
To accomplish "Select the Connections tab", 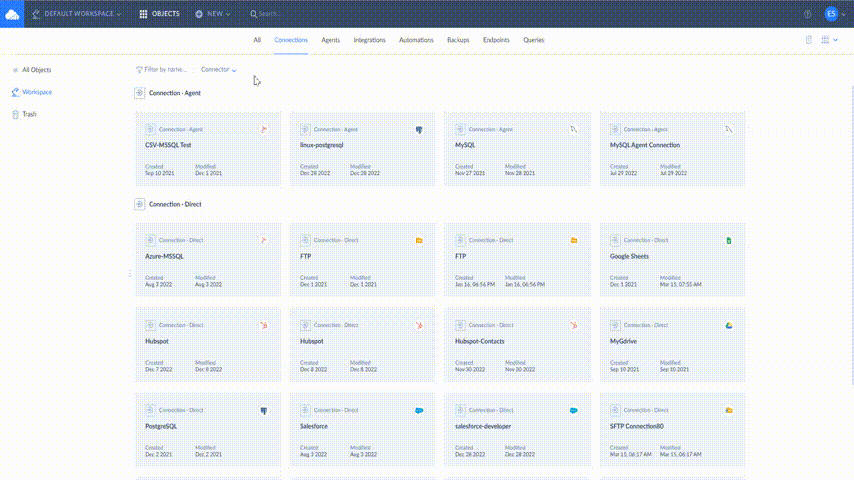I will tap(291, 40).
